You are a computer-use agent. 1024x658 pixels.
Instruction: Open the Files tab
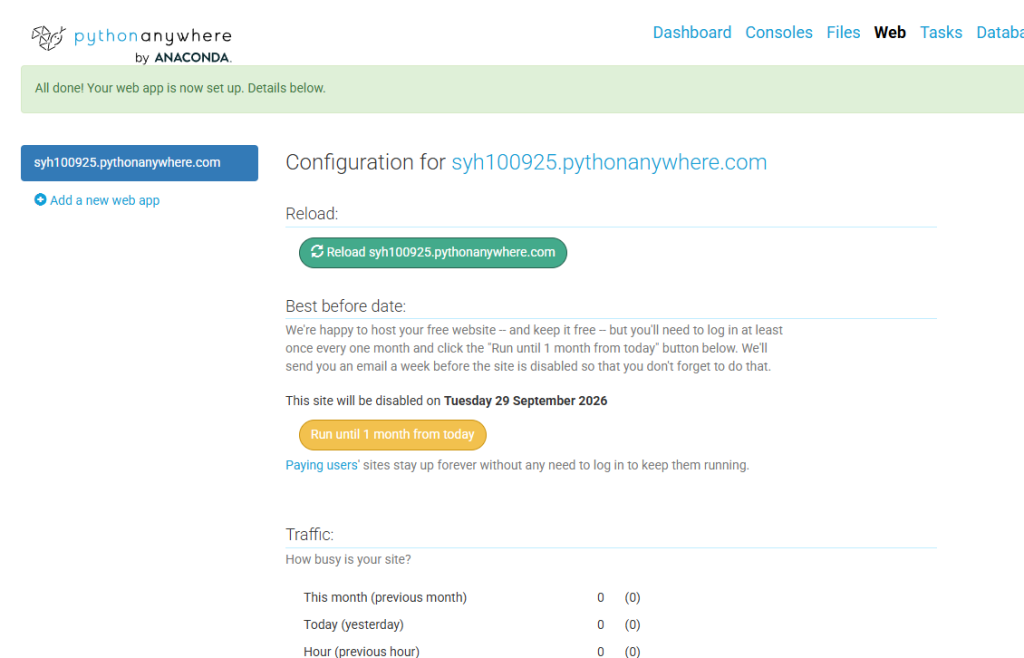[x=843, y=33]
